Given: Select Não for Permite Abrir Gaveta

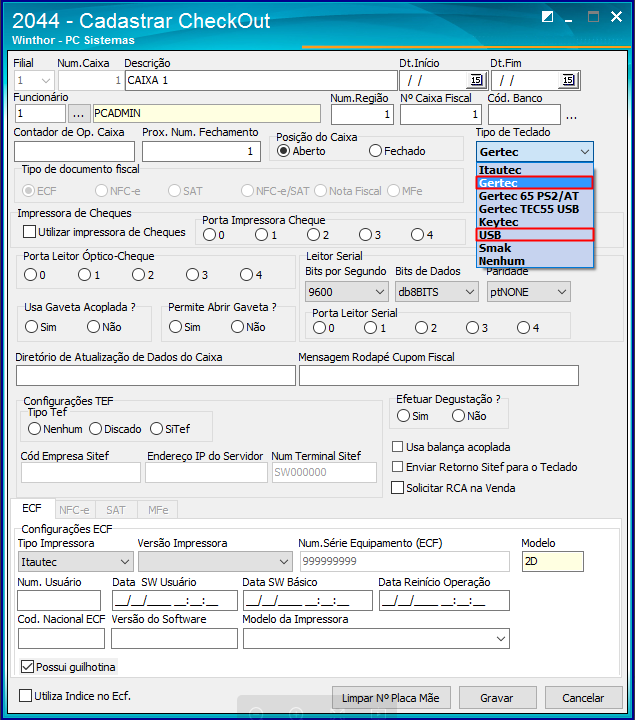Looking at the screenshot, I should tap(237, 326).
